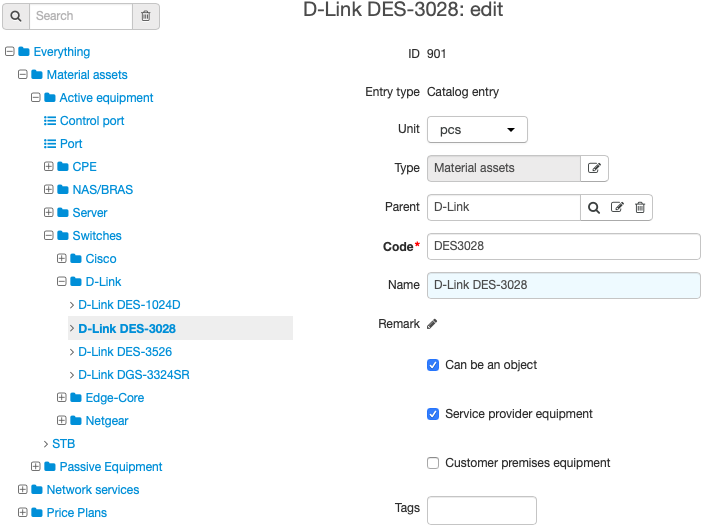The height and width of the screenshot is (527, 702).
Task: Collapse the Switches tree node
Action: coord(48,236)
